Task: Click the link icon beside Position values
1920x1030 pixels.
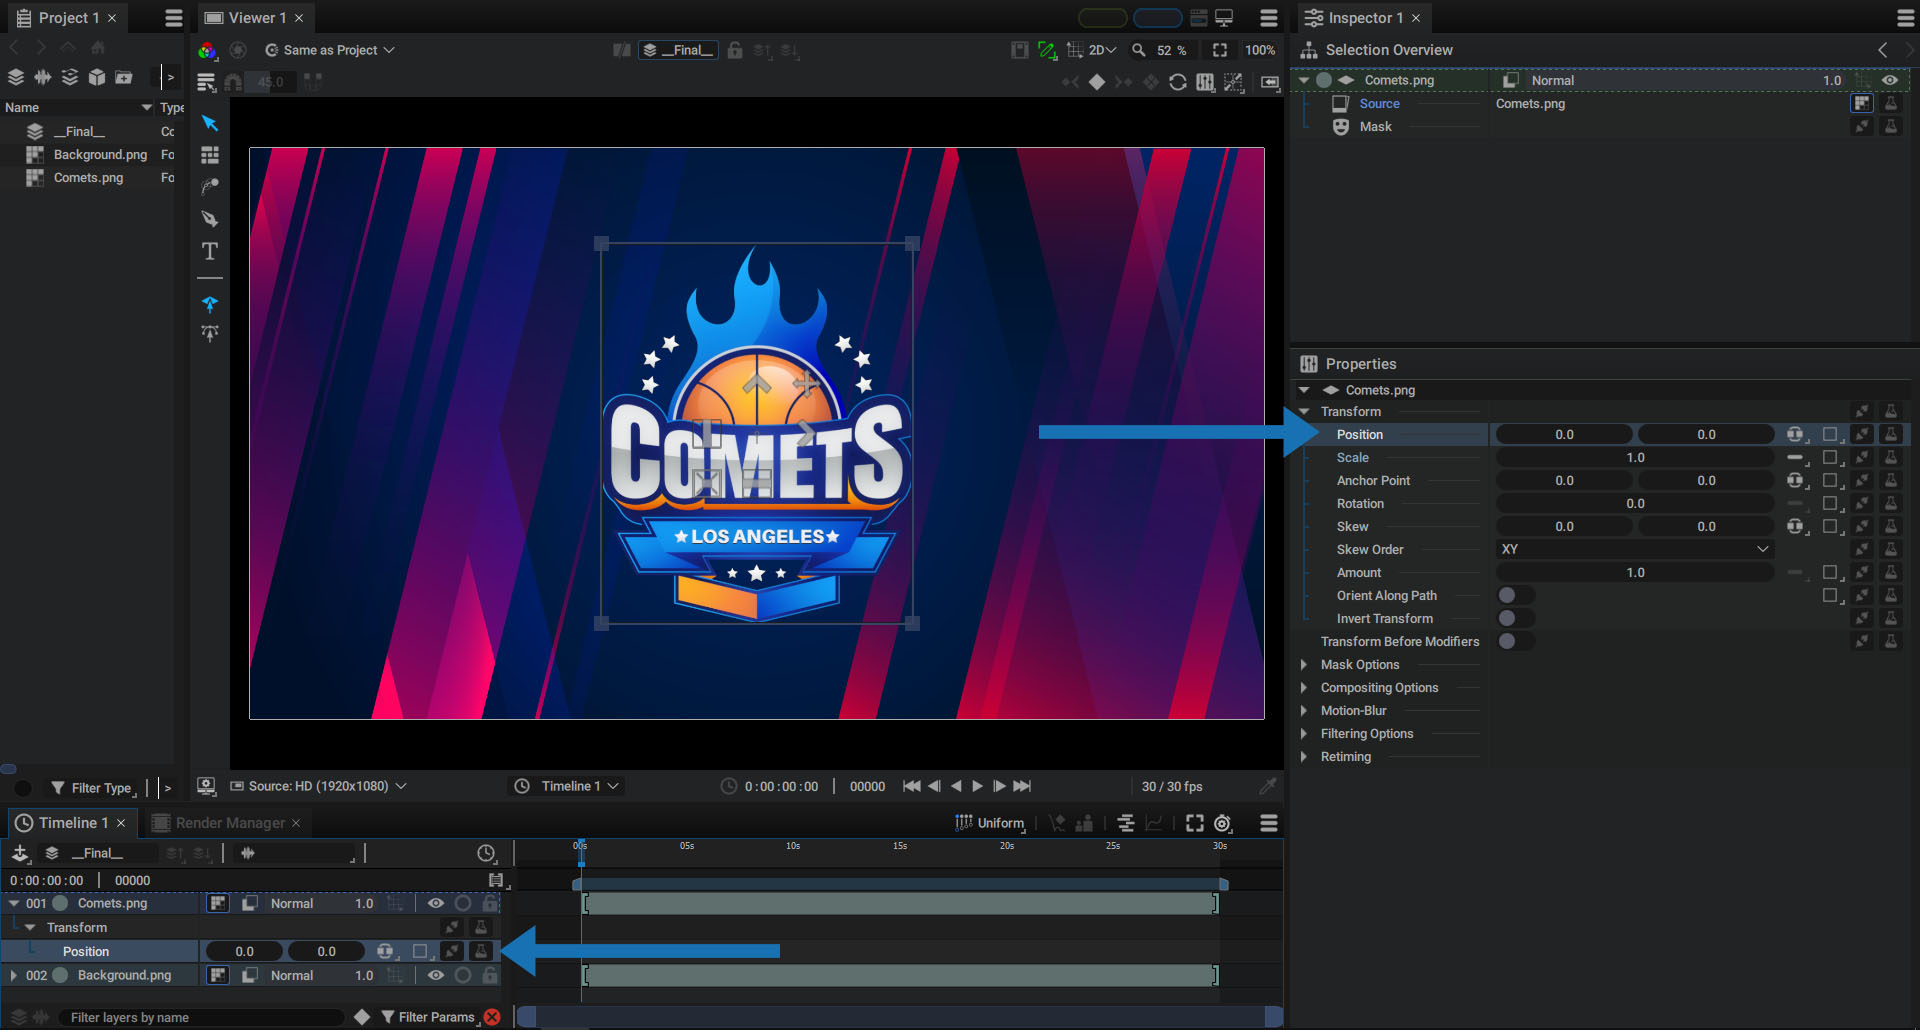Action: point(1796,434)
